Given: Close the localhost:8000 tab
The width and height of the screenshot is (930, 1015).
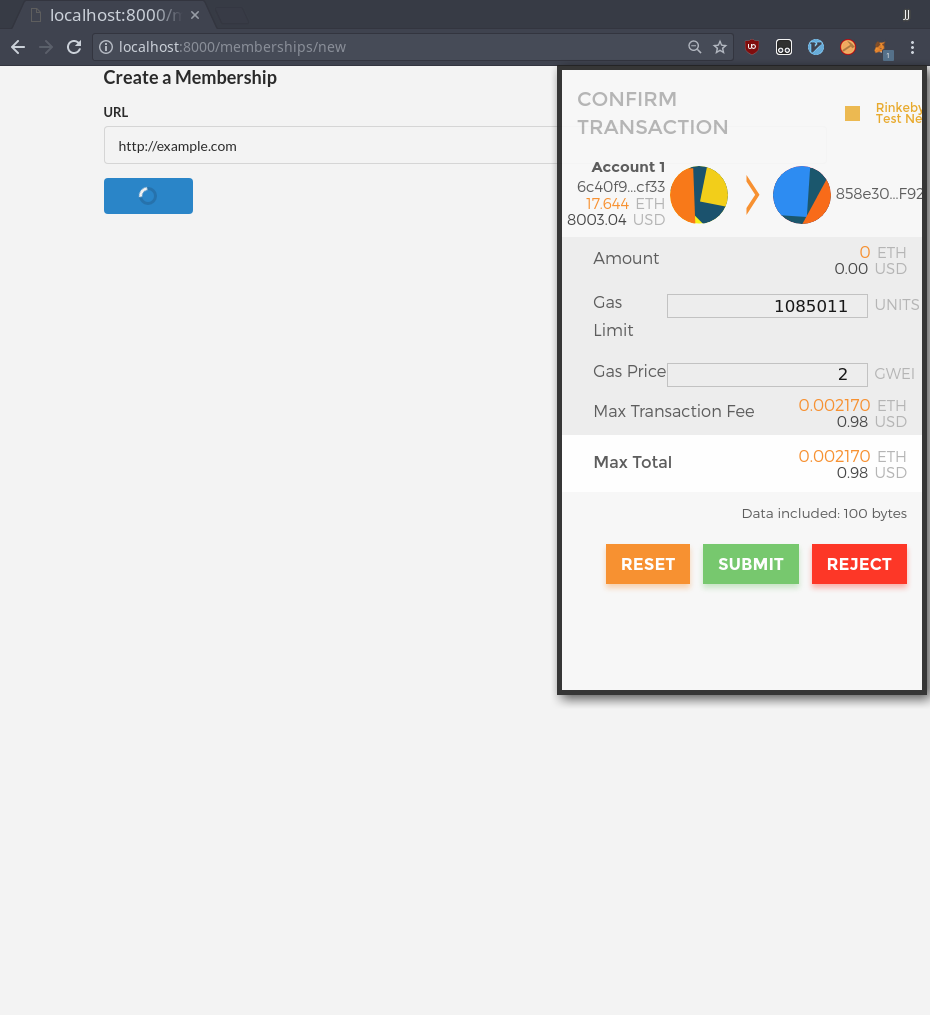Looking at the screenshot, I should click(x=195, y=15).
